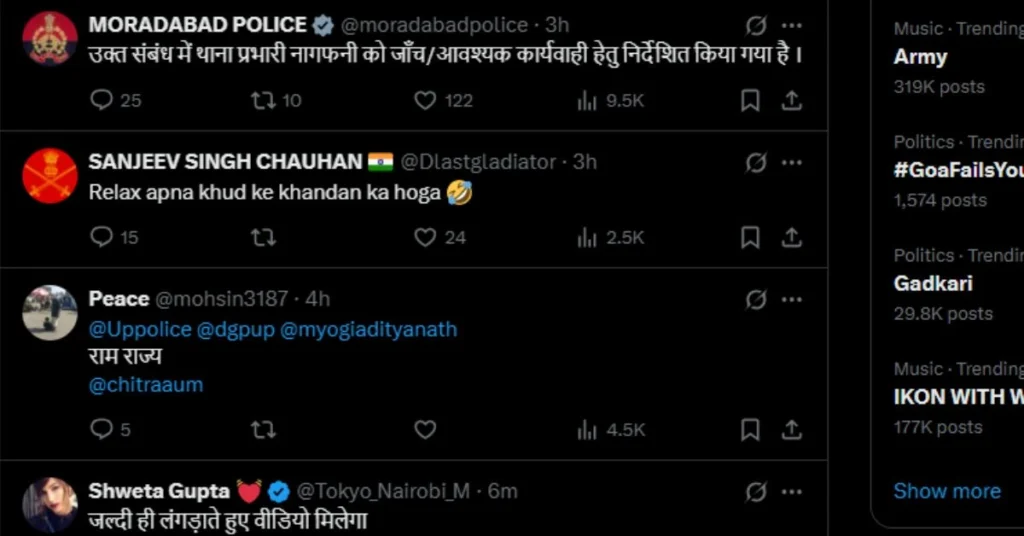This screenshot has width=1024, height=536.
Task: Reply to the Moradabad Police post
Action: [x=102, y=100]
